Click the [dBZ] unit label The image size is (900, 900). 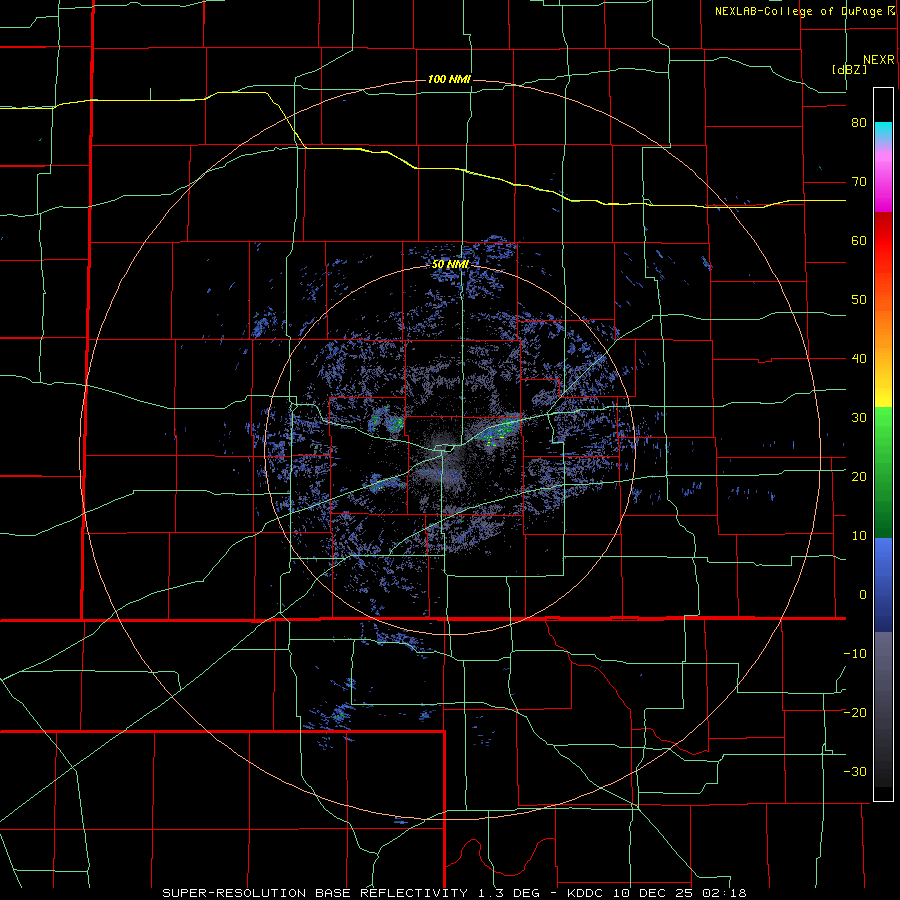pos(849,69)
